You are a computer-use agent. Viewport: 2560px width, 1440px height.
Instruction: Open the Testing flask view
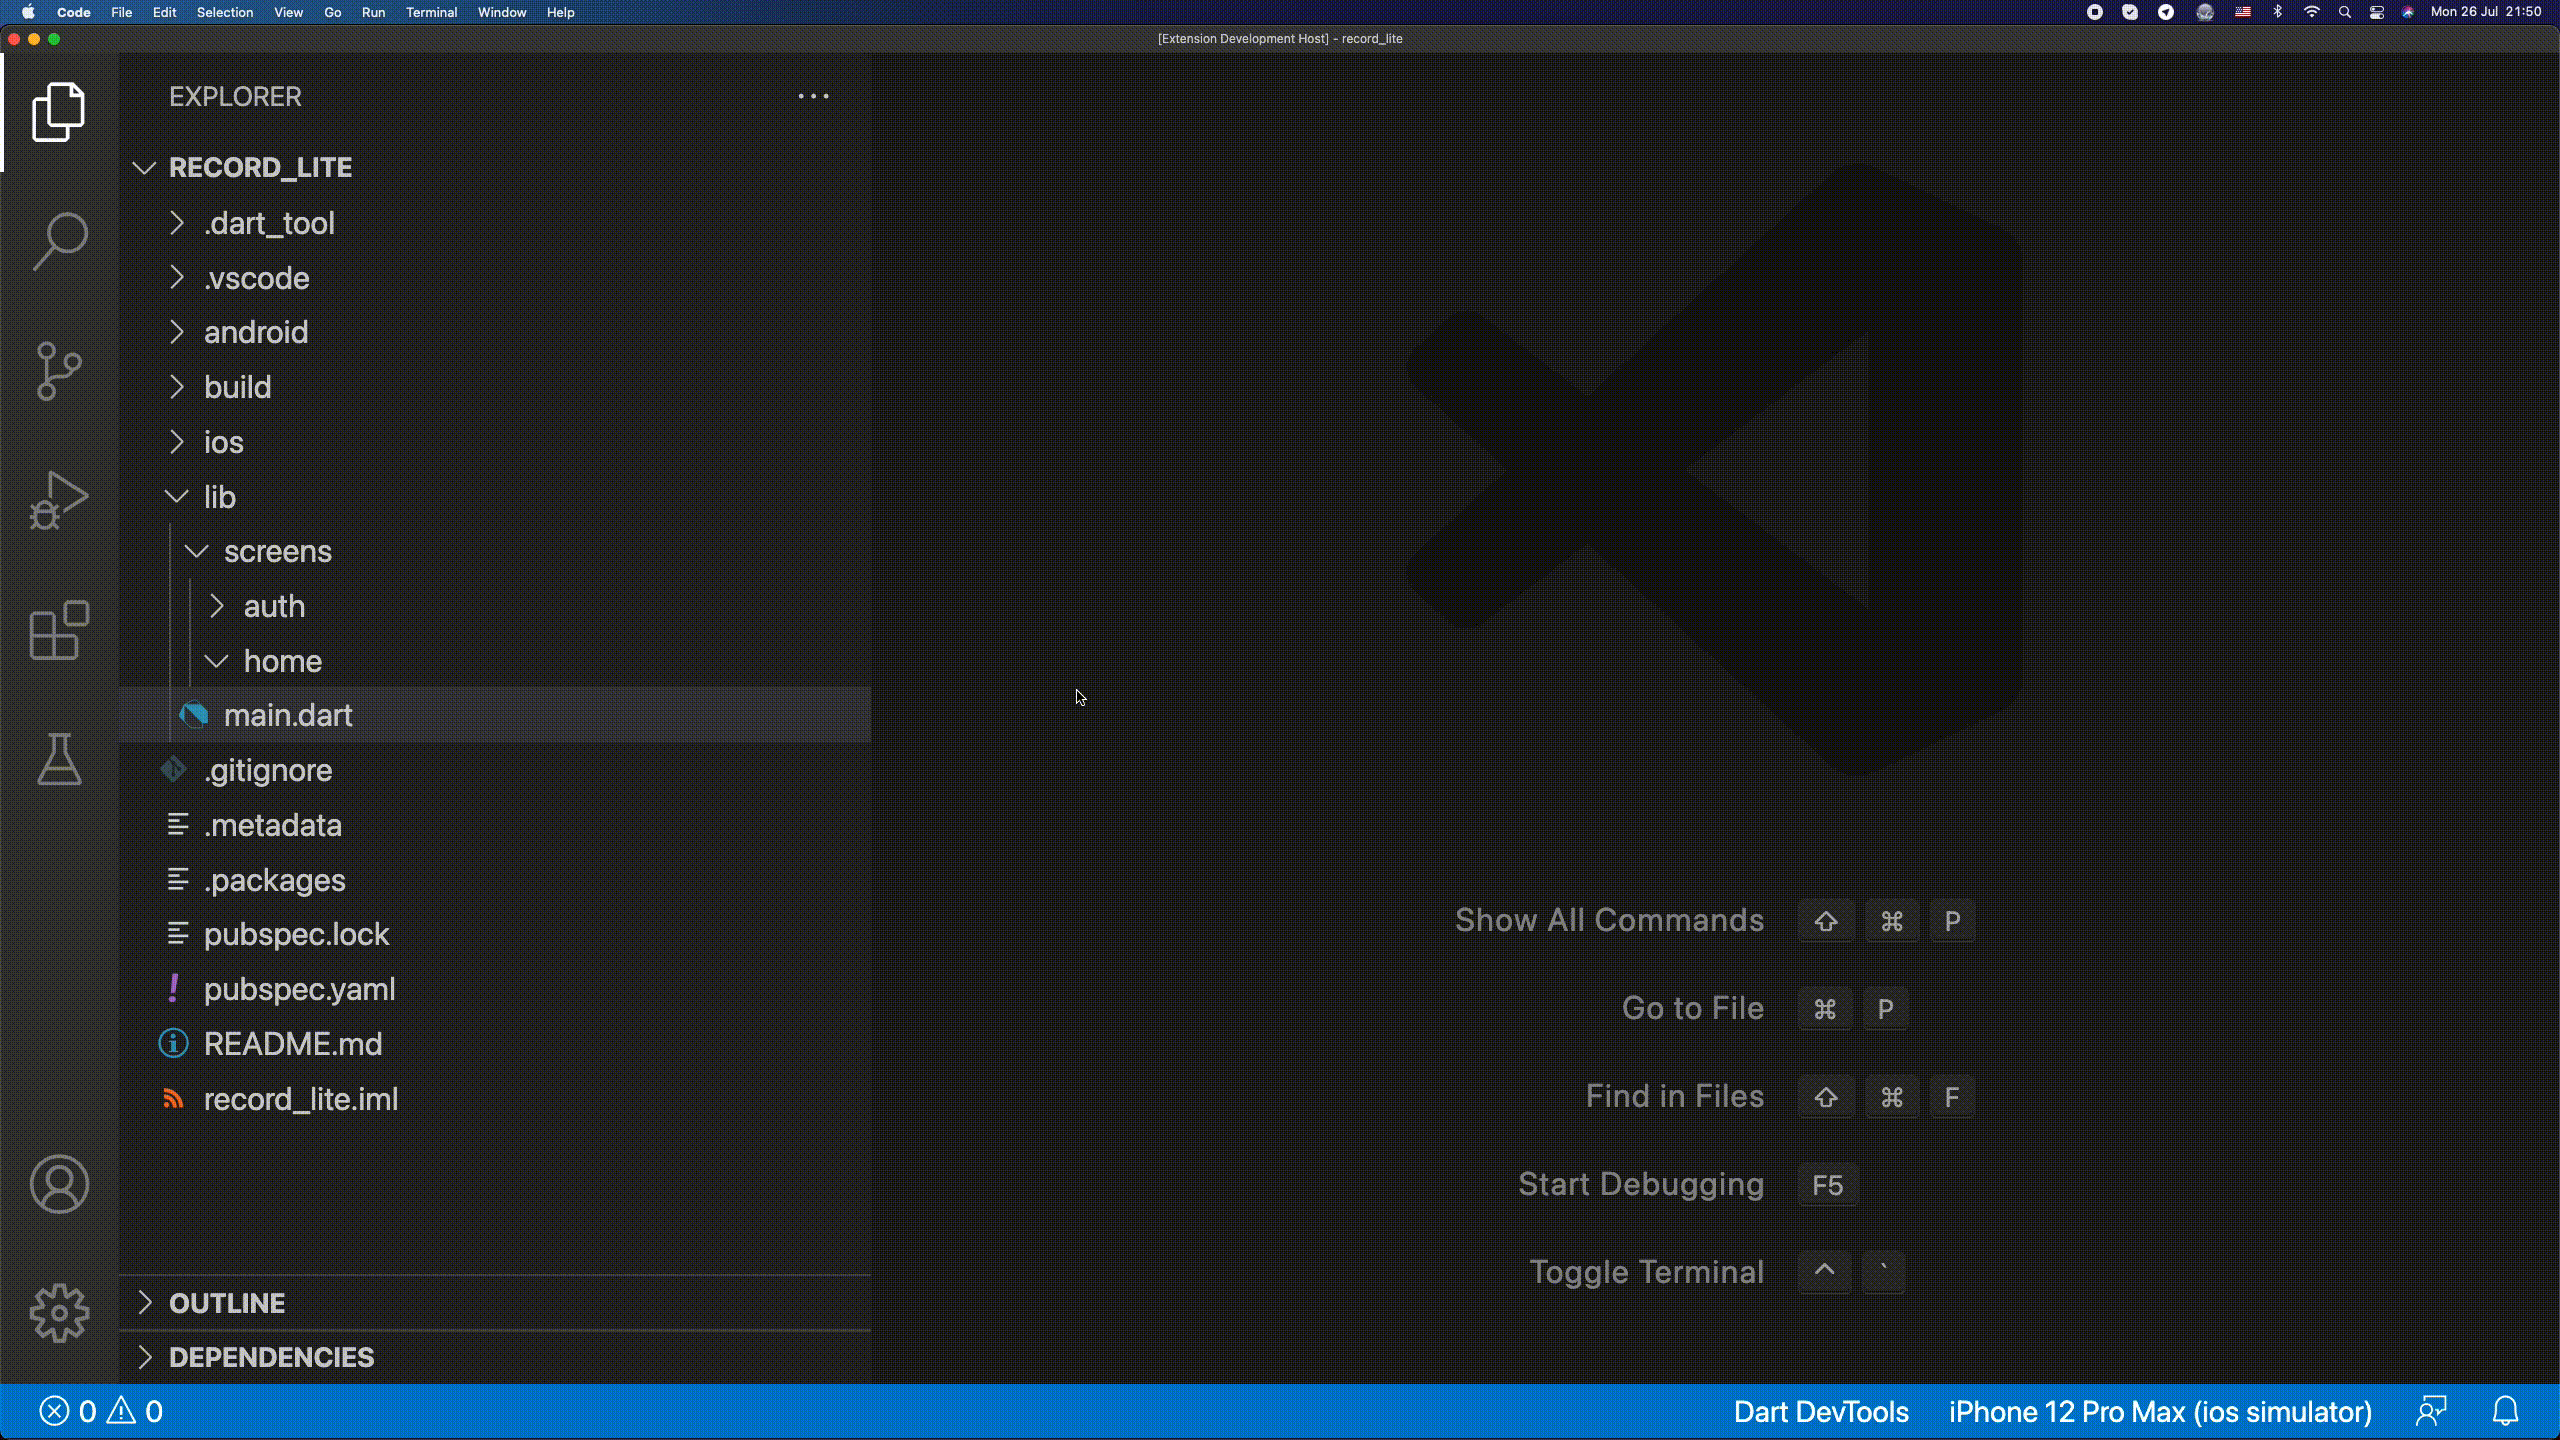click(59, 759)
